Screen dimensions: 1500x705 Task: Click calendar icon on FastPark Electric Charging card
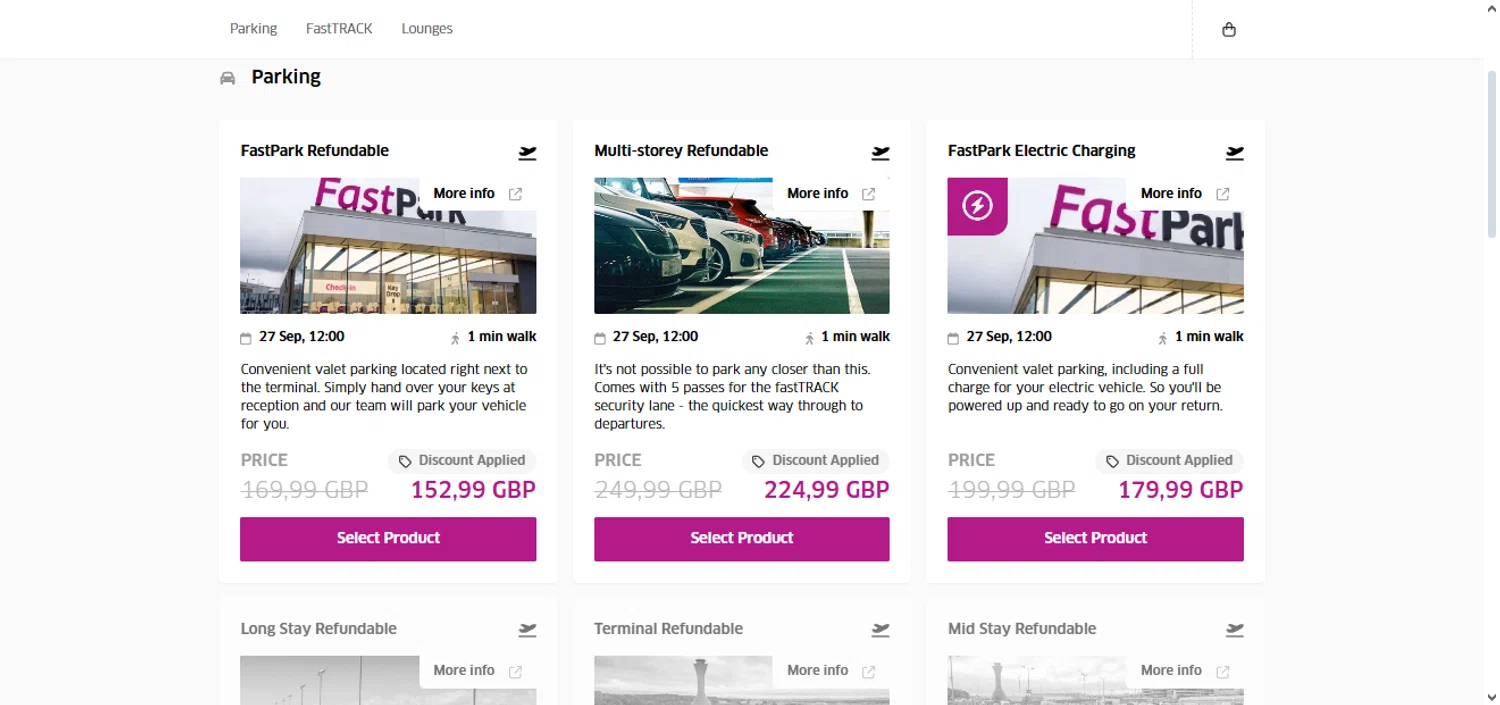953,338
